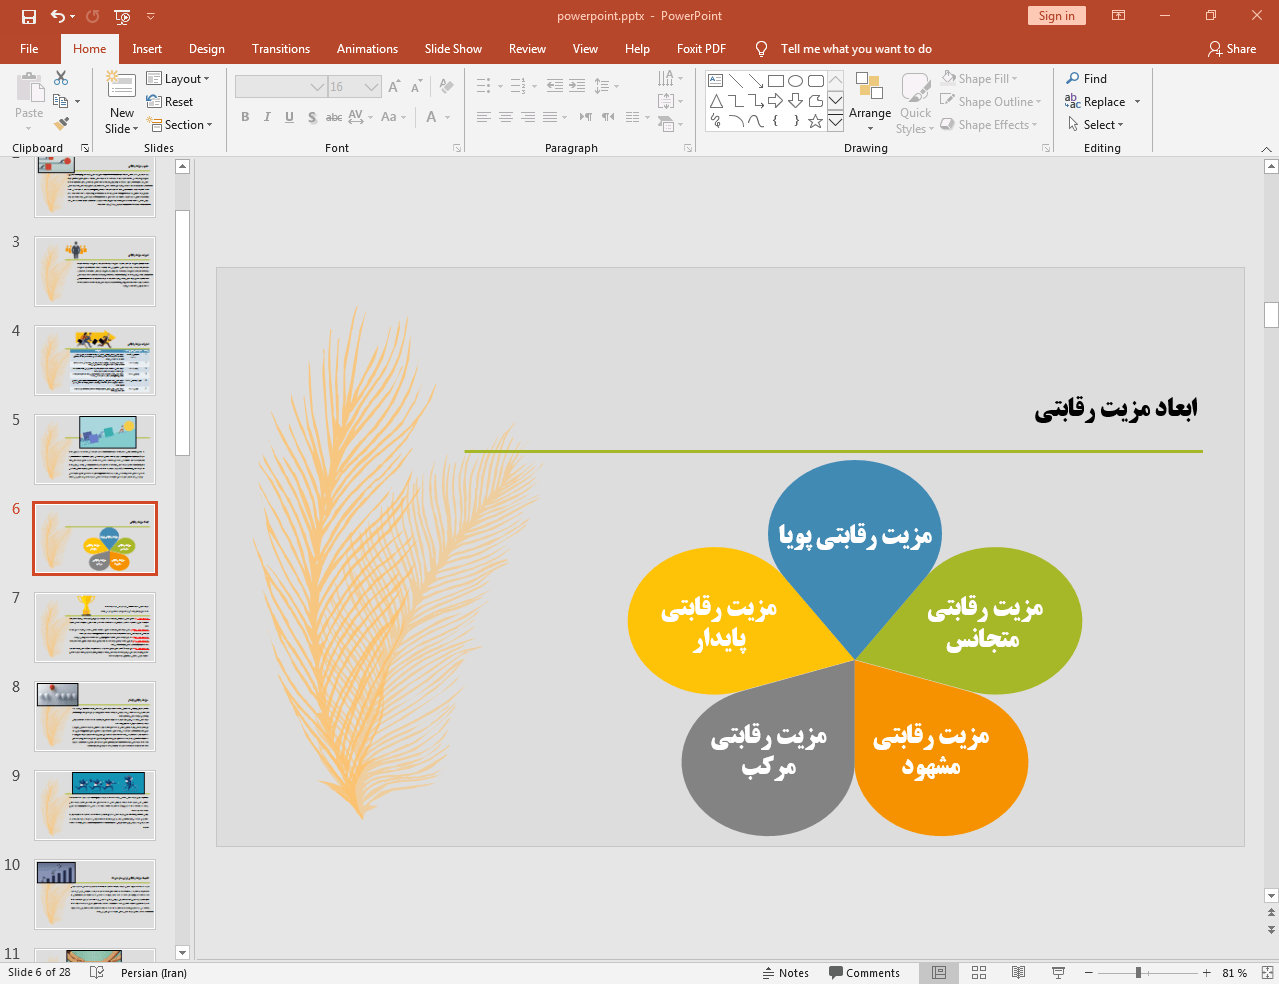Image resolution: width=1279 pixels, height=984 pixels.
Task: Click the Sign in button
Action: click(1056, 16)
